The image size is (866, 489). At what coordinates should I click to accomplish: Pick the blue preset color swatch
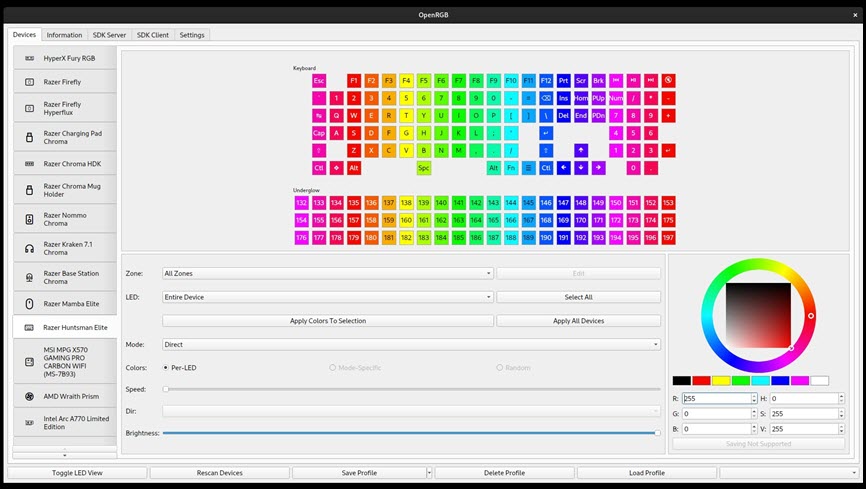point(780,381)
